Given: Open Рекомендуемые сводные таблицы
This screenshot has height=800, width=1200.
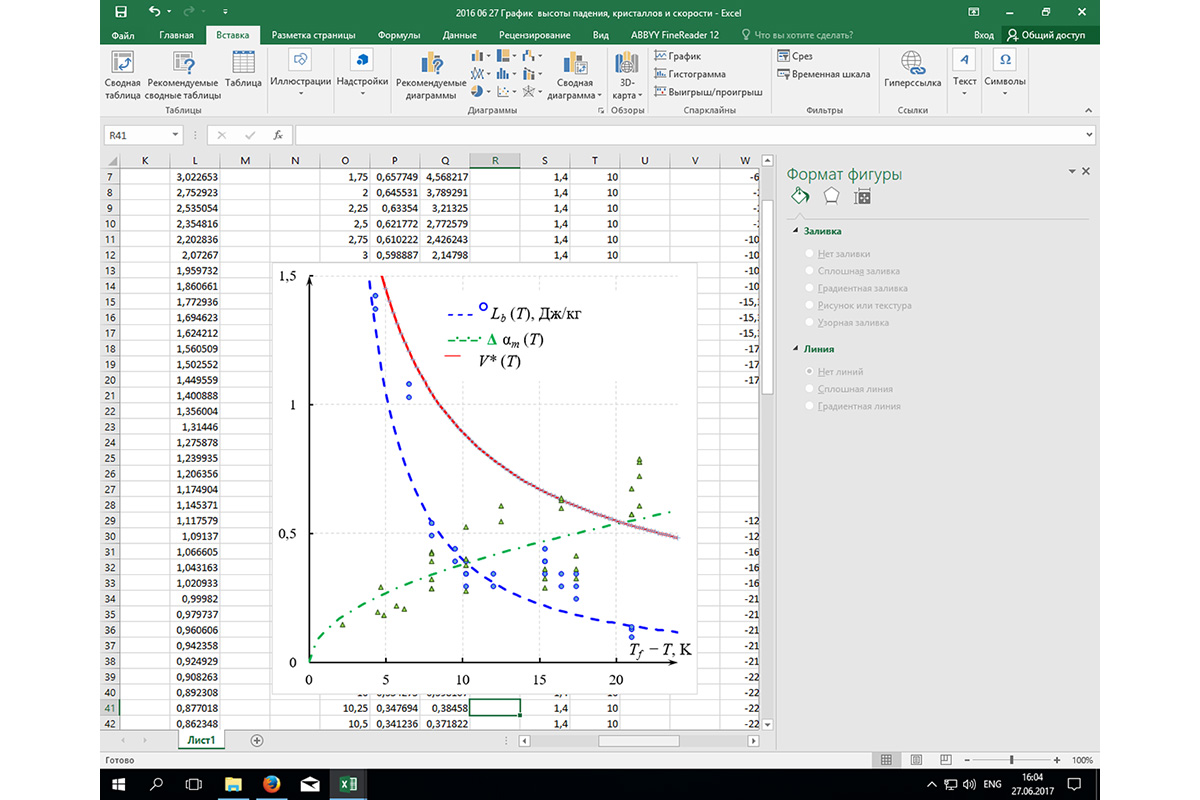Looking at the screenshot, I should pos(183,76).
